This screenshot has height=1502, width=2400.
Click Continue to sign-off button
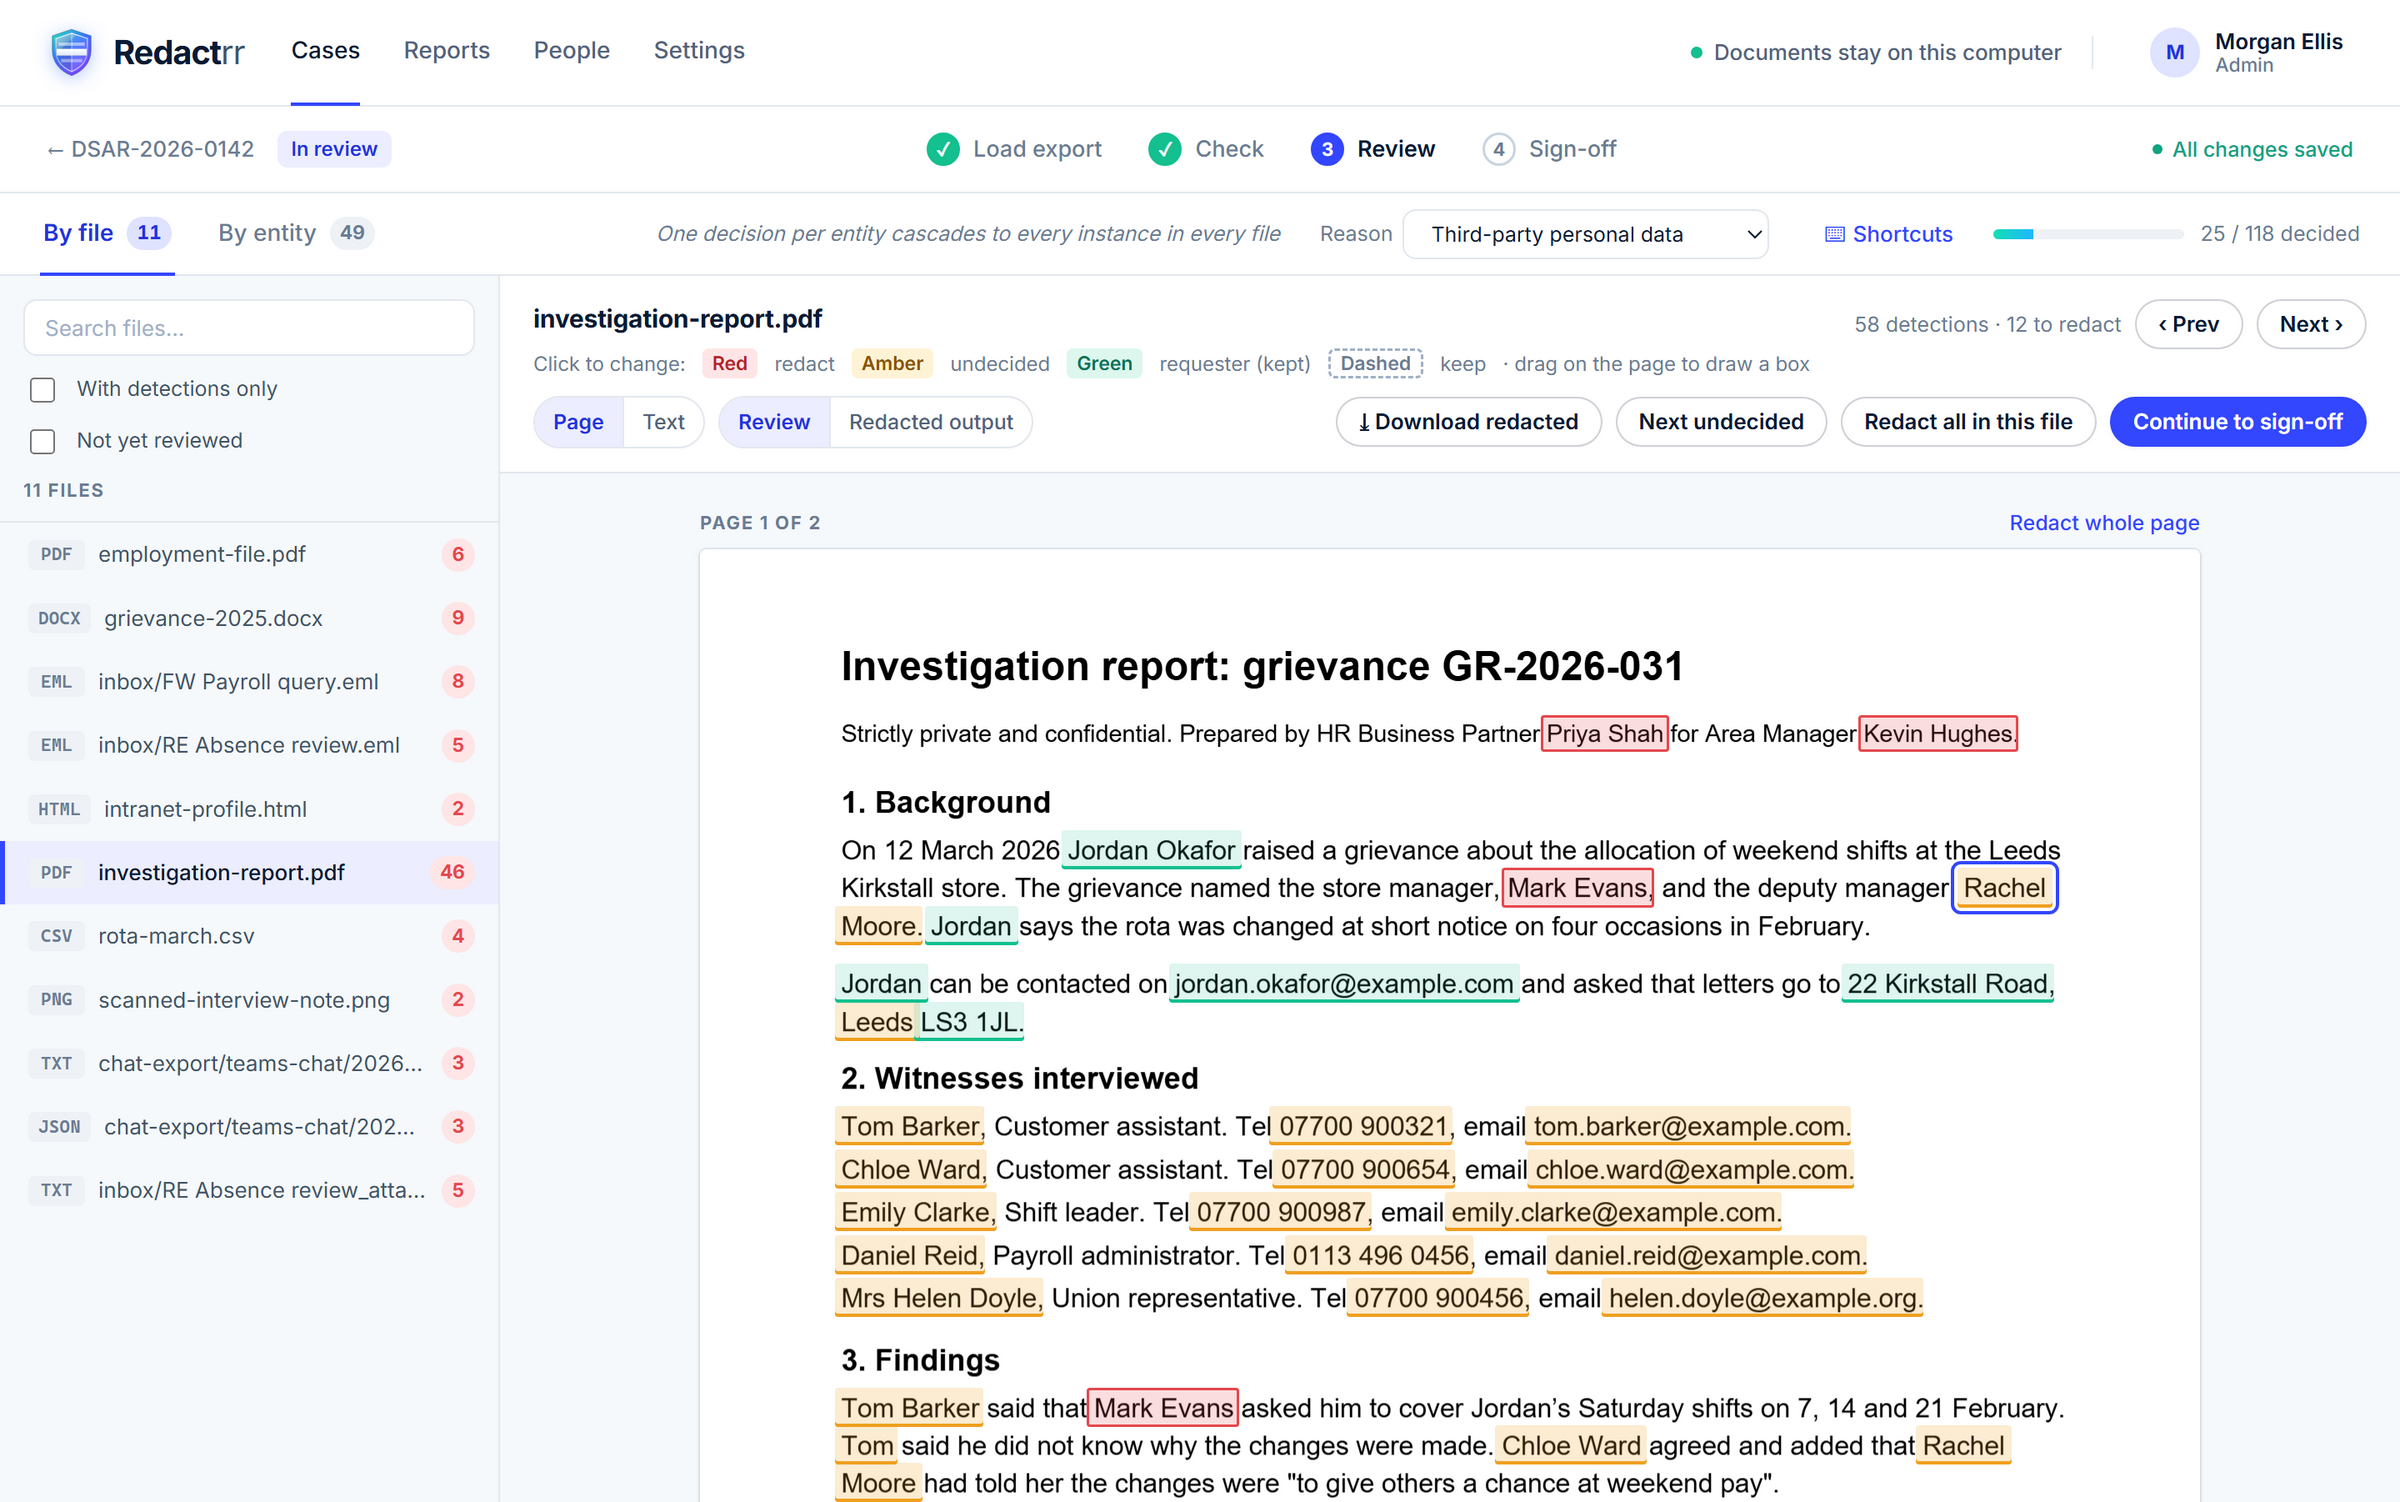pyautogui.click(x=2237, y=422)
